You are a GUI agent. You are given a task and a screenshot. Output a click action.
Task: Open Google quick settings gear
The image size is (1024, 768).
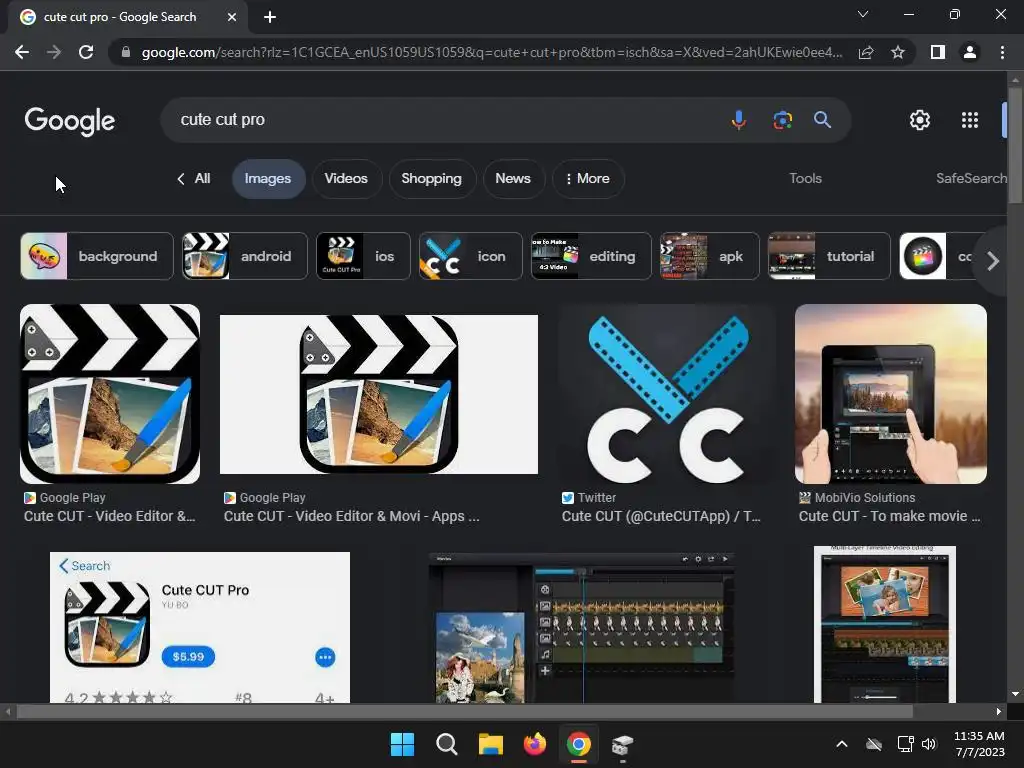click(x=920, y=120)
